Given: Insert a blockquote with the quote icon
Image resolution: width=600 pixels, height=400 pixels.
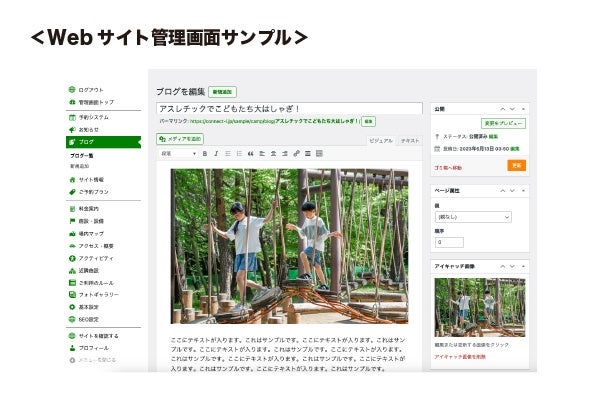Looking at the screenshot, I should pos(250,153).
